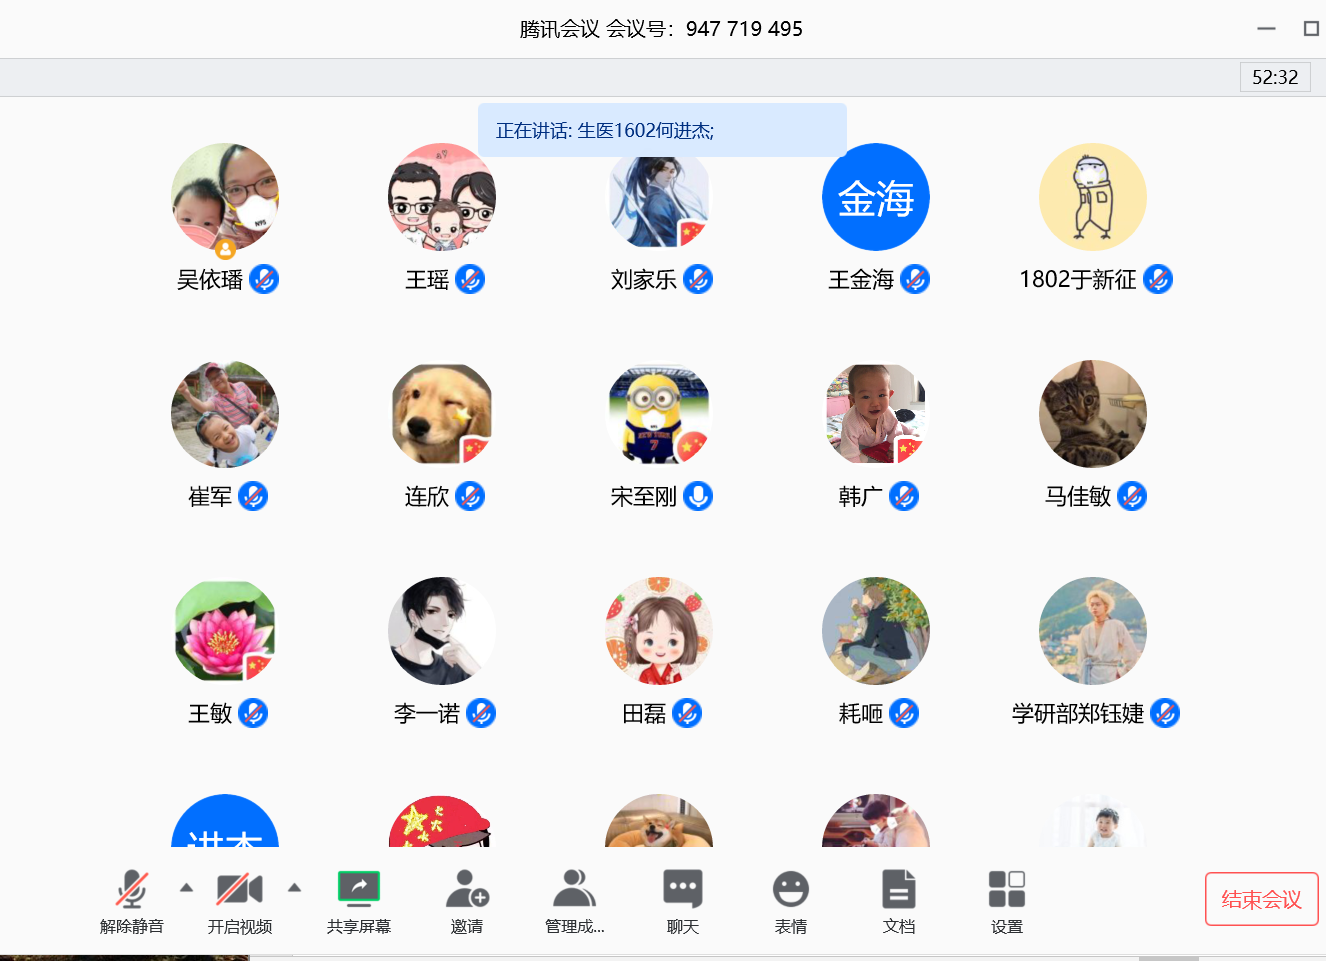Screen dimensions: 1326x961
Task: Select 马佳敏's cat avatar
Action: pyautogui.click(x=1092, y=413)
